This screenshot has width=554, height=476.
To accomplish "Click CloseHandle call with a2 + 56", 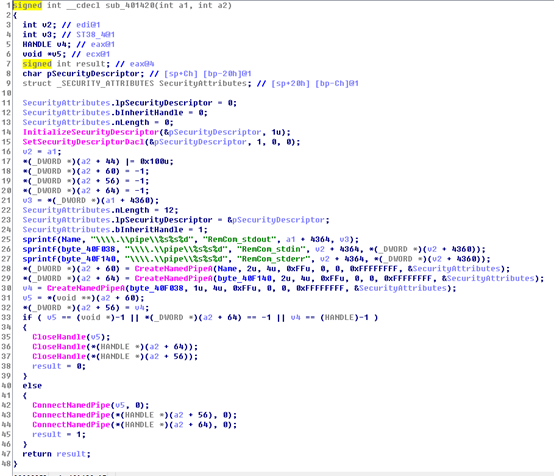I will (x=115, y=357).
